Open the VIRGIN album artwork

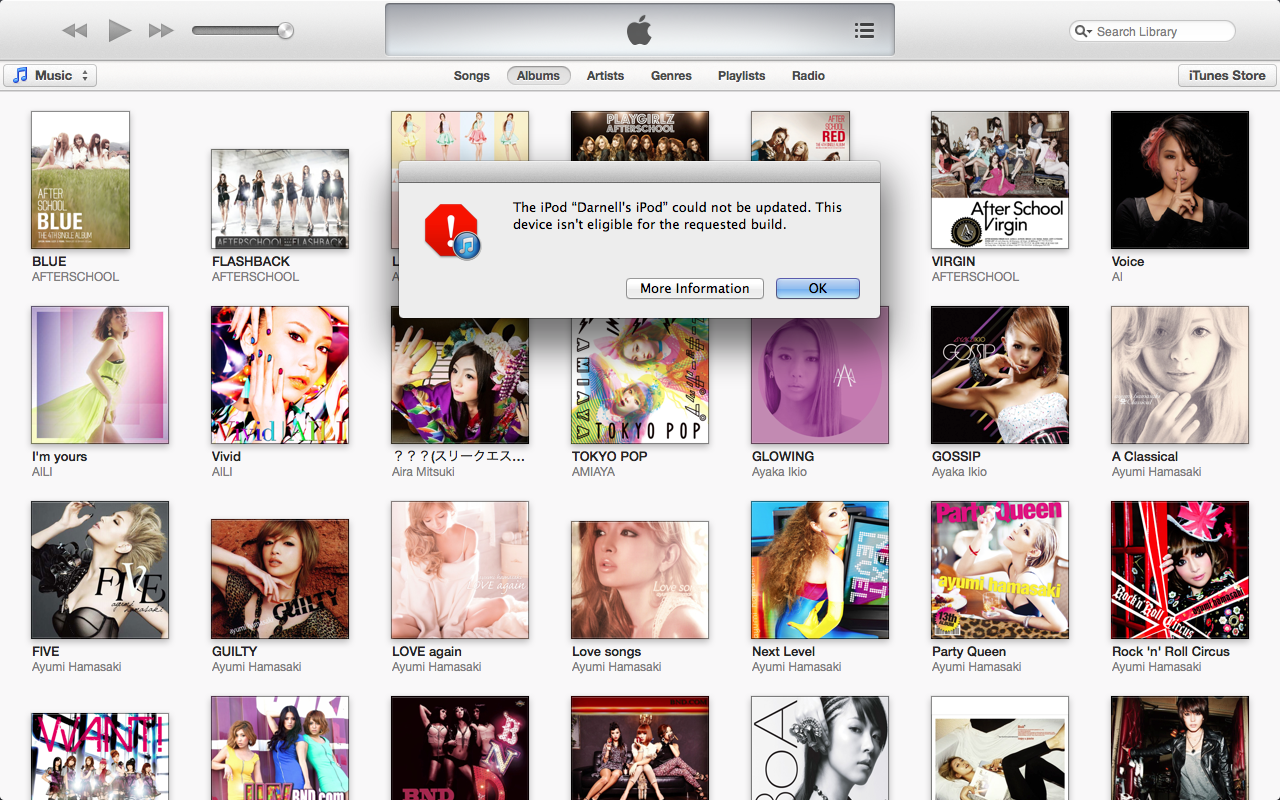coord(1000,180)
